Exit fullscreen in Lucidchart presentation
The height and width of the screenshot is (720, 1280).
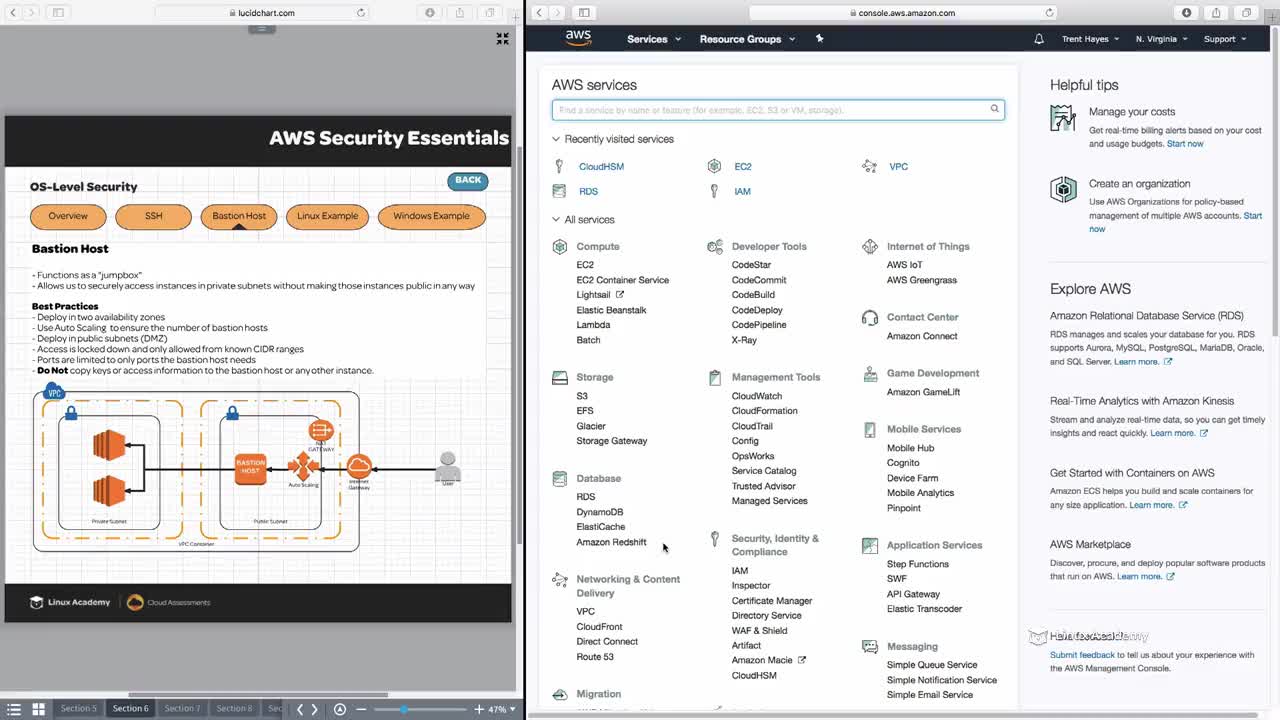(502, 38)
